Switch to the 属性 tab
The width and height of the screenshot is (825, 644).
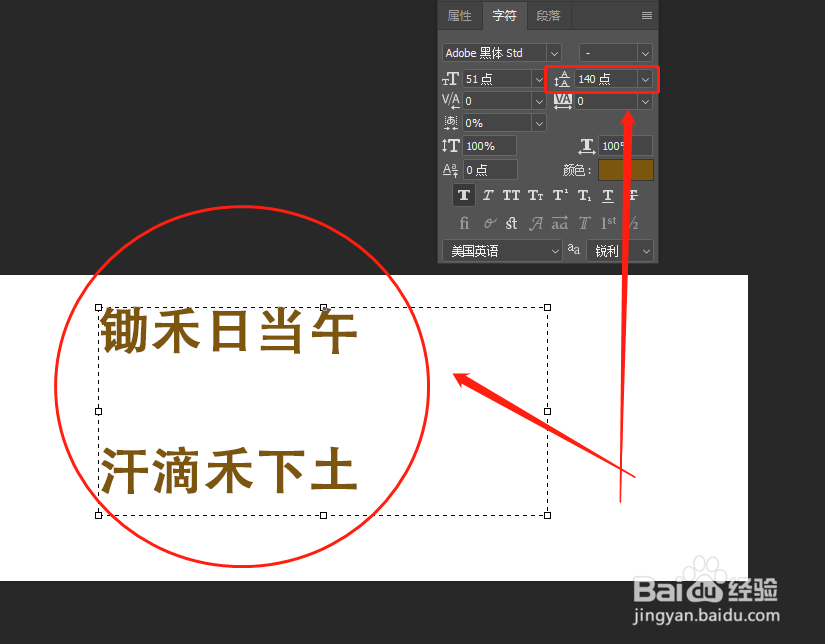click(x=459, y=16)
